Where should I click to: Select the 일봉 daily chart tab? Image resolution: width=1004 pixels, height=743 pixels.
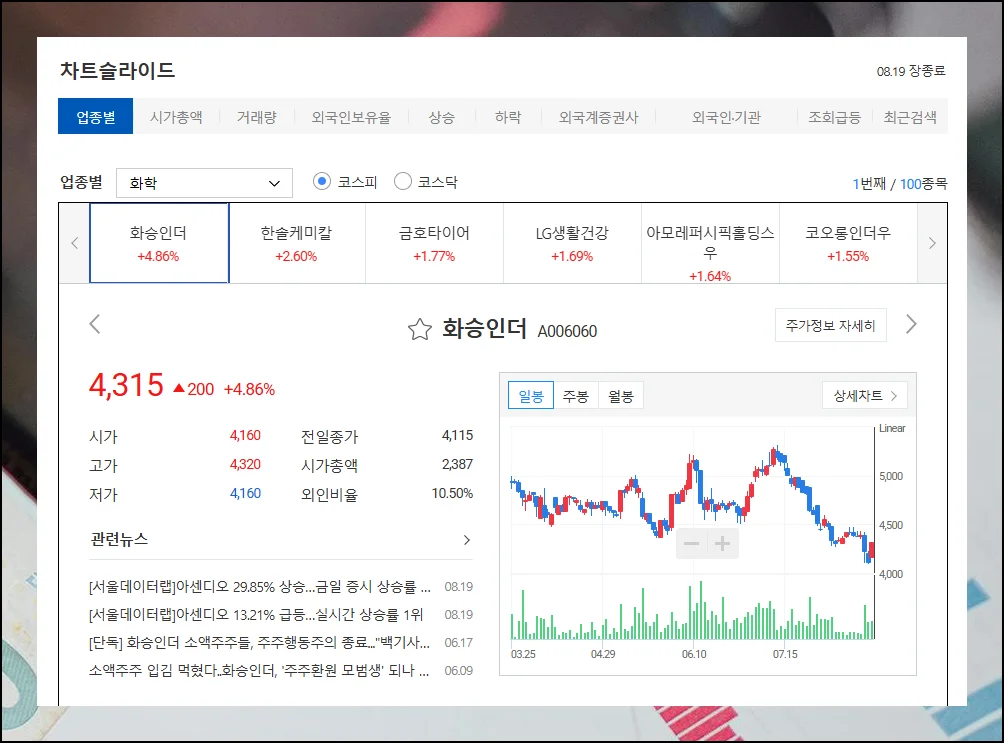click(530, 396)
